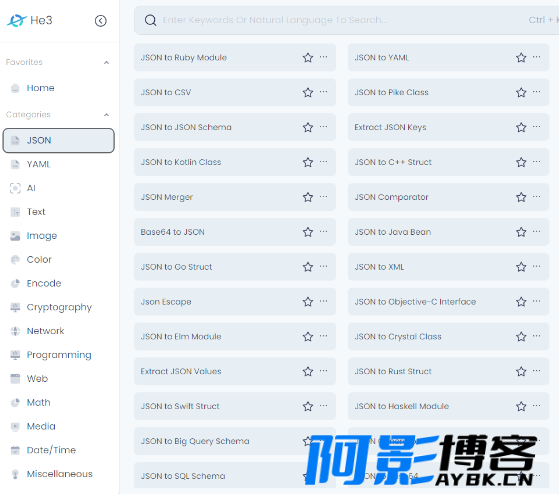Click the Network globe icon

(15, 331)
